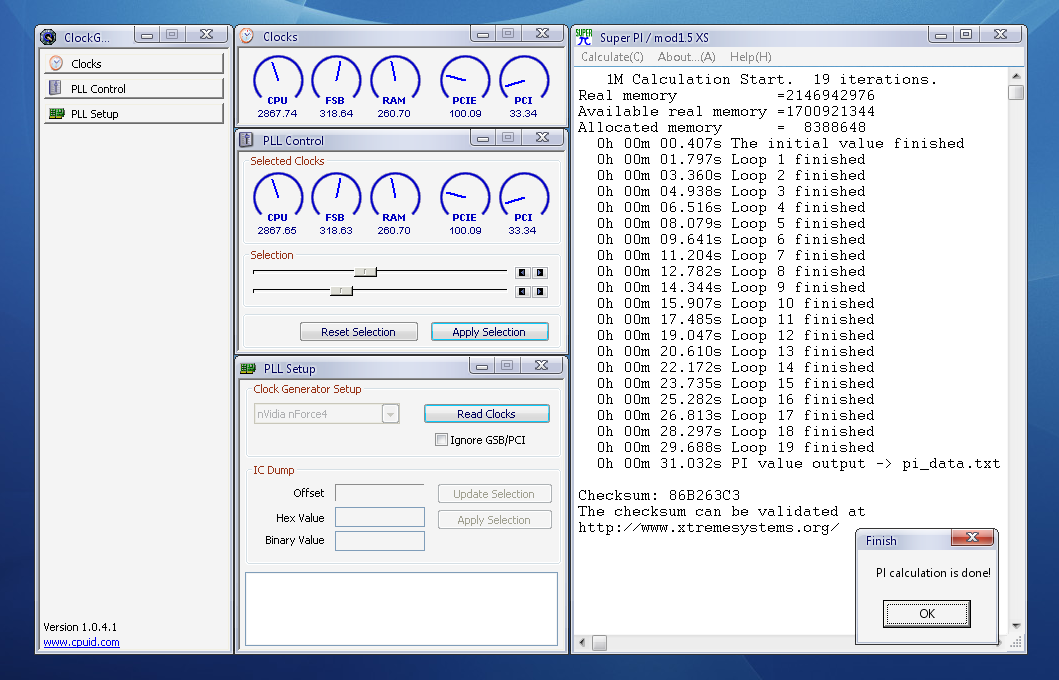Screen dimensions: 1059x680
Task: Minimize the Clocks window
Action: [482, 34]
